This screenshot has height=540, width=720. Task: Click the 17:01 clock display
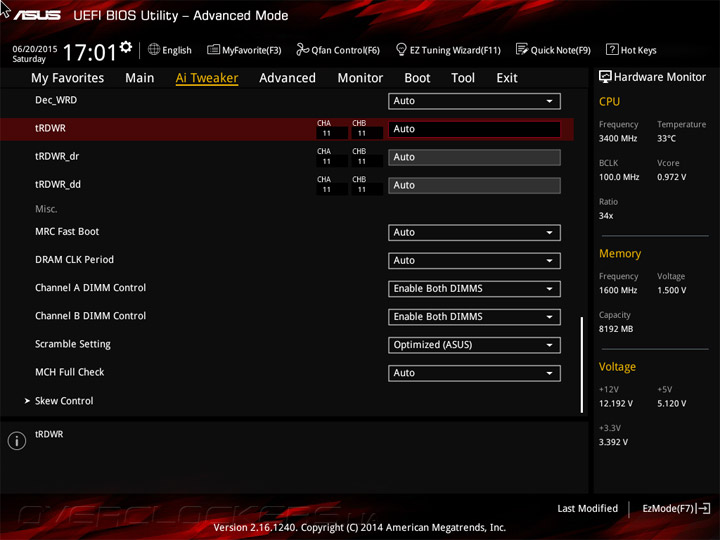[x=90, y=52]
